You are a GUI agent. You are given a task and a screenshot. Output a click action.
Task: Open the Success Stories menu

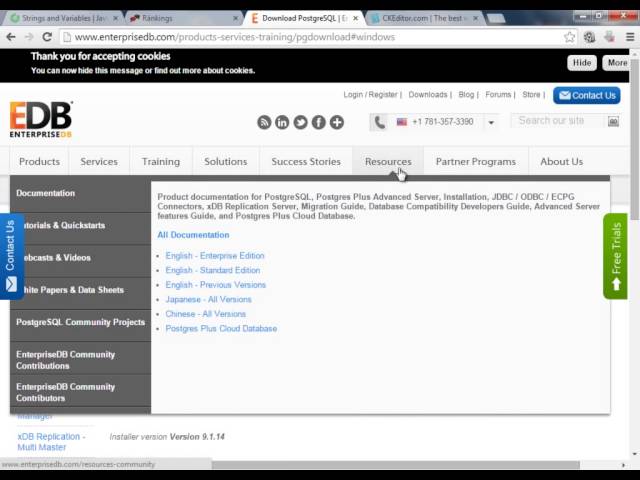[x=306, y=162]
